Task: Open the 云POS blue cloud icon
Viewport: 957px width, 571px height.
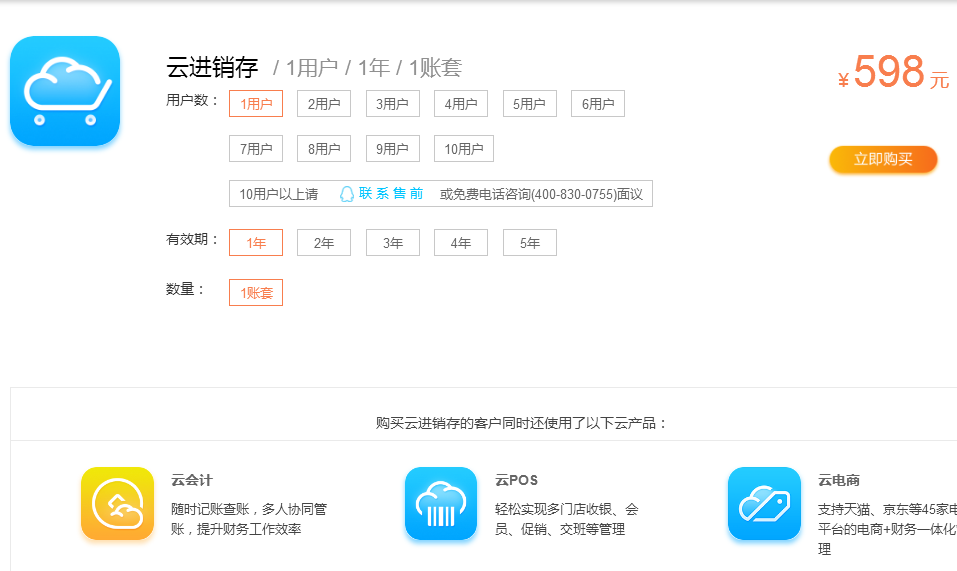Action: tap(441, 503)
